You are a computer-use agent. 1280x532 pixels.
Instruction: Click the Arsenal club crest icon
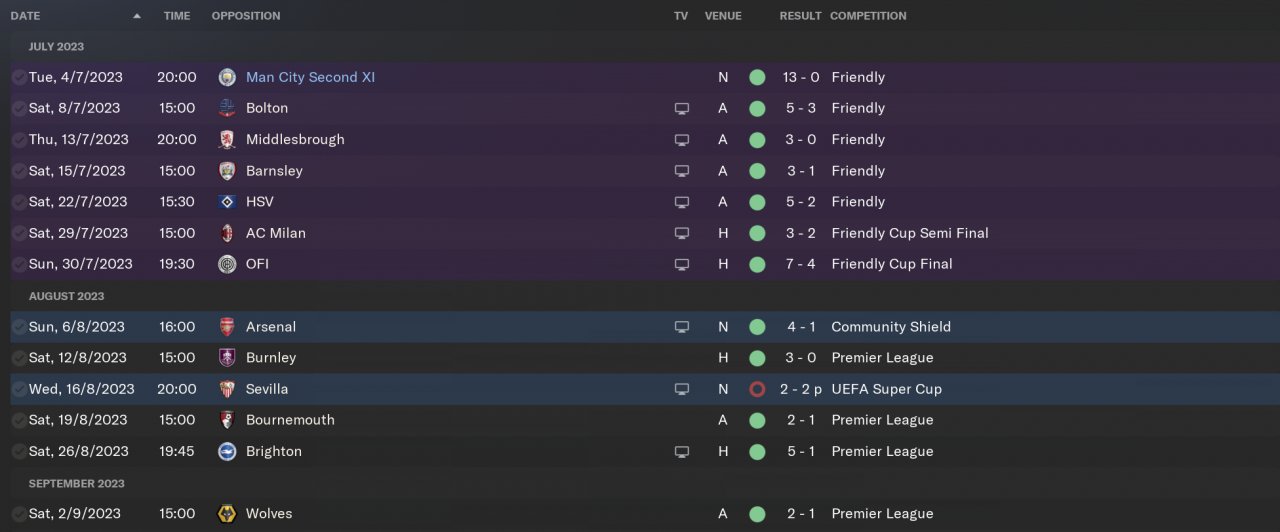(227, 327)
